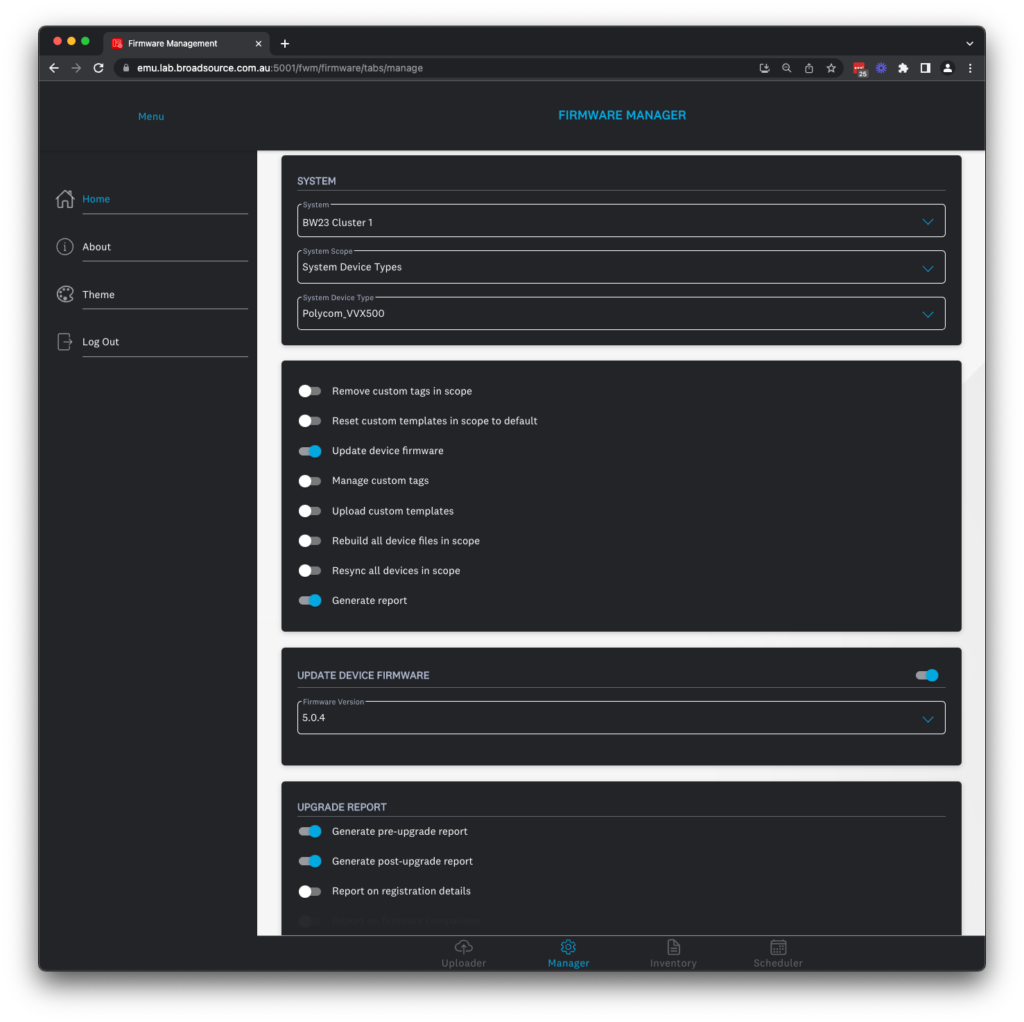This screenshot has width=1024, height=1022.
Task: Enable the Manage custom tags toggle
Action: (x=310, y=481)
